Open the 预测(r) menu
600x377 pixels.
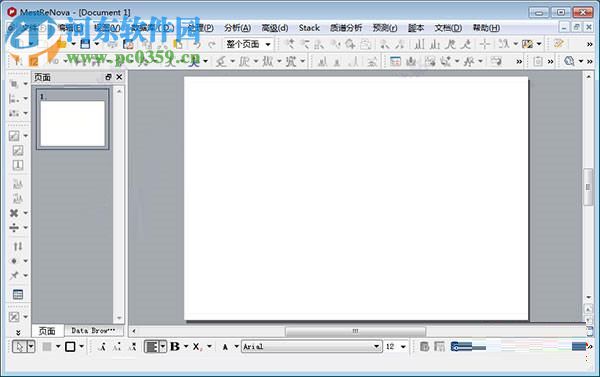pyautogui.click(x=385, y=28)
